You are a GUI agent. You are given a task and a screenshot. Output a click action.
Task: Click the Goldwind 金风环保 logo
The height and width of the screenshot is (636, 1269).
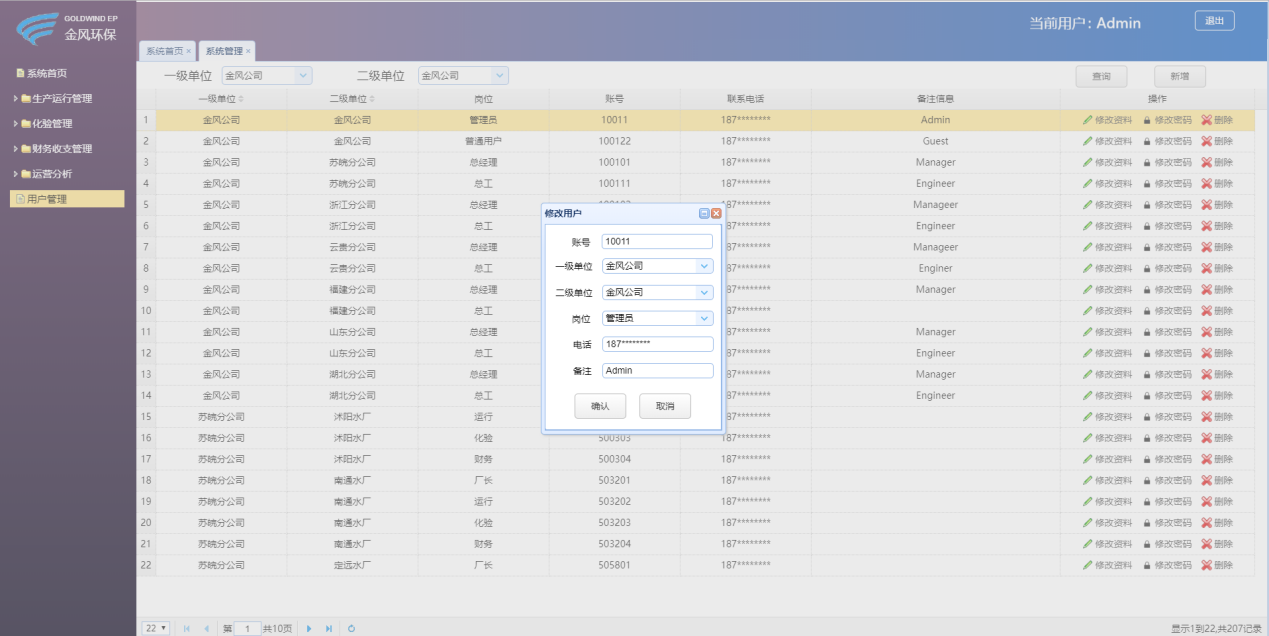(x=67, y=28)
